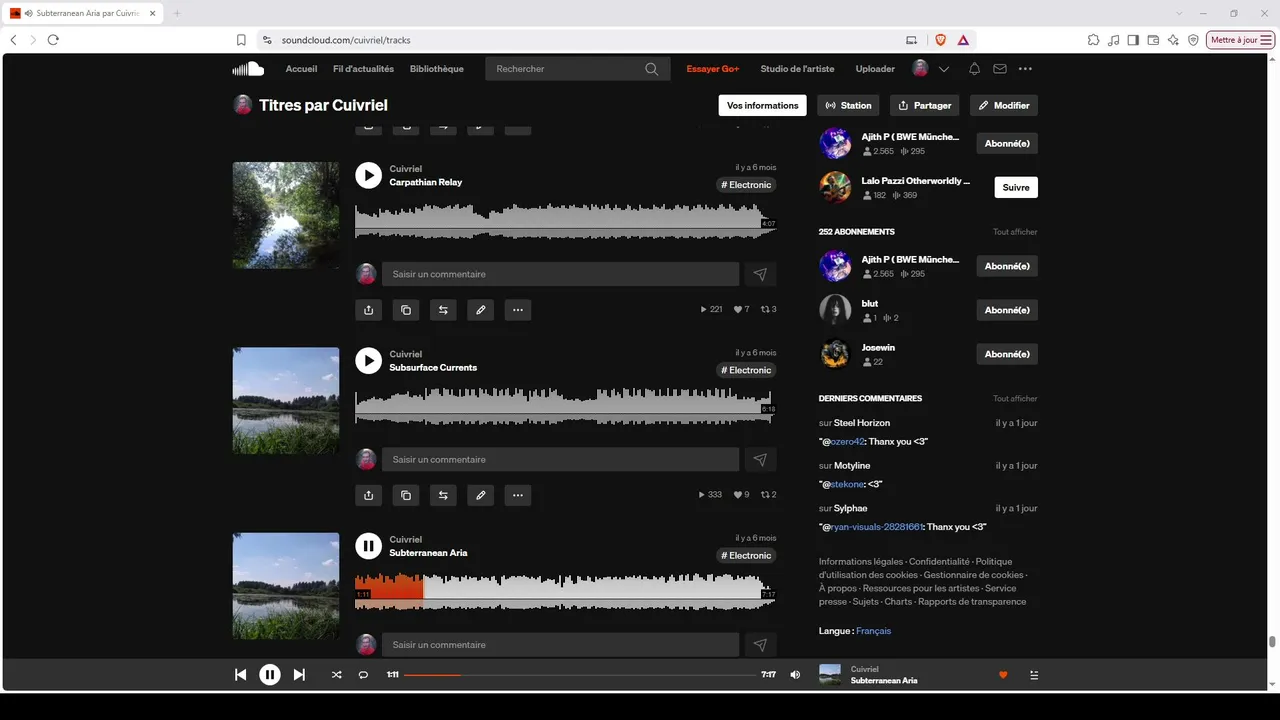1280x720 pixels.
Task: Seek within the Subterranean Aria waveform
Action: (565, 591)
